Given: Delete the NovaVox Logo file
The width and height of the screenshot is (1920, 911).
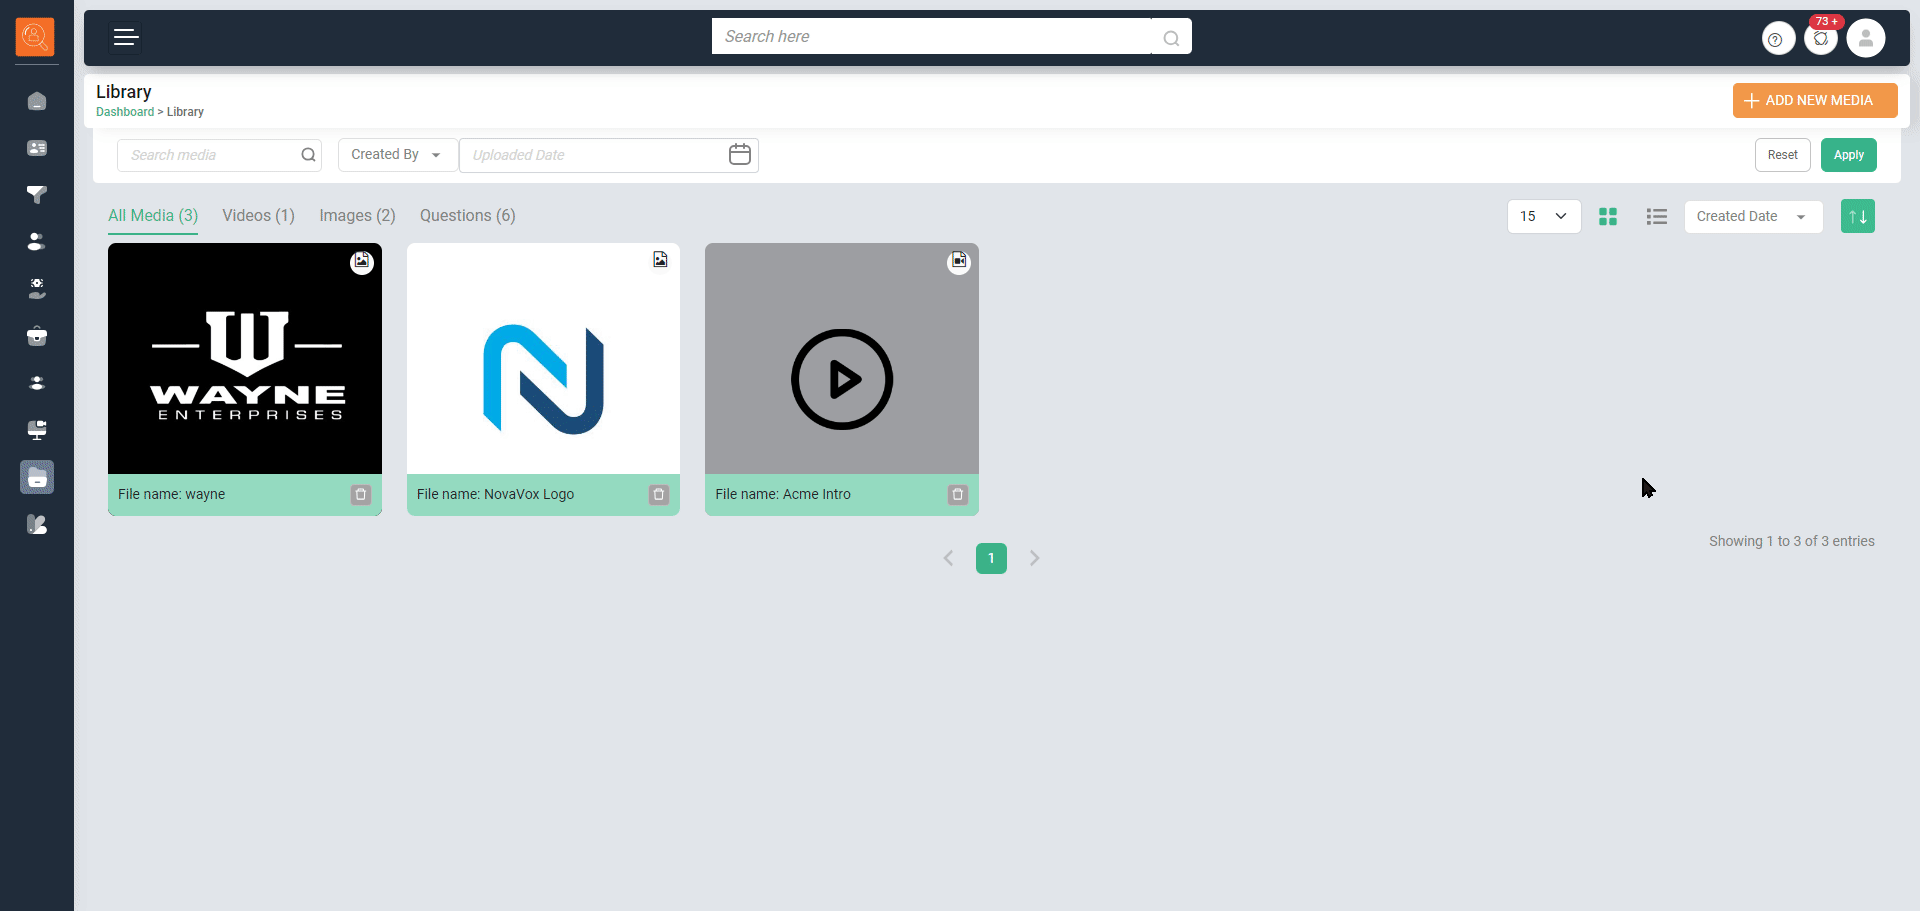Looking at the screenshot, I should tap(659, 495).
